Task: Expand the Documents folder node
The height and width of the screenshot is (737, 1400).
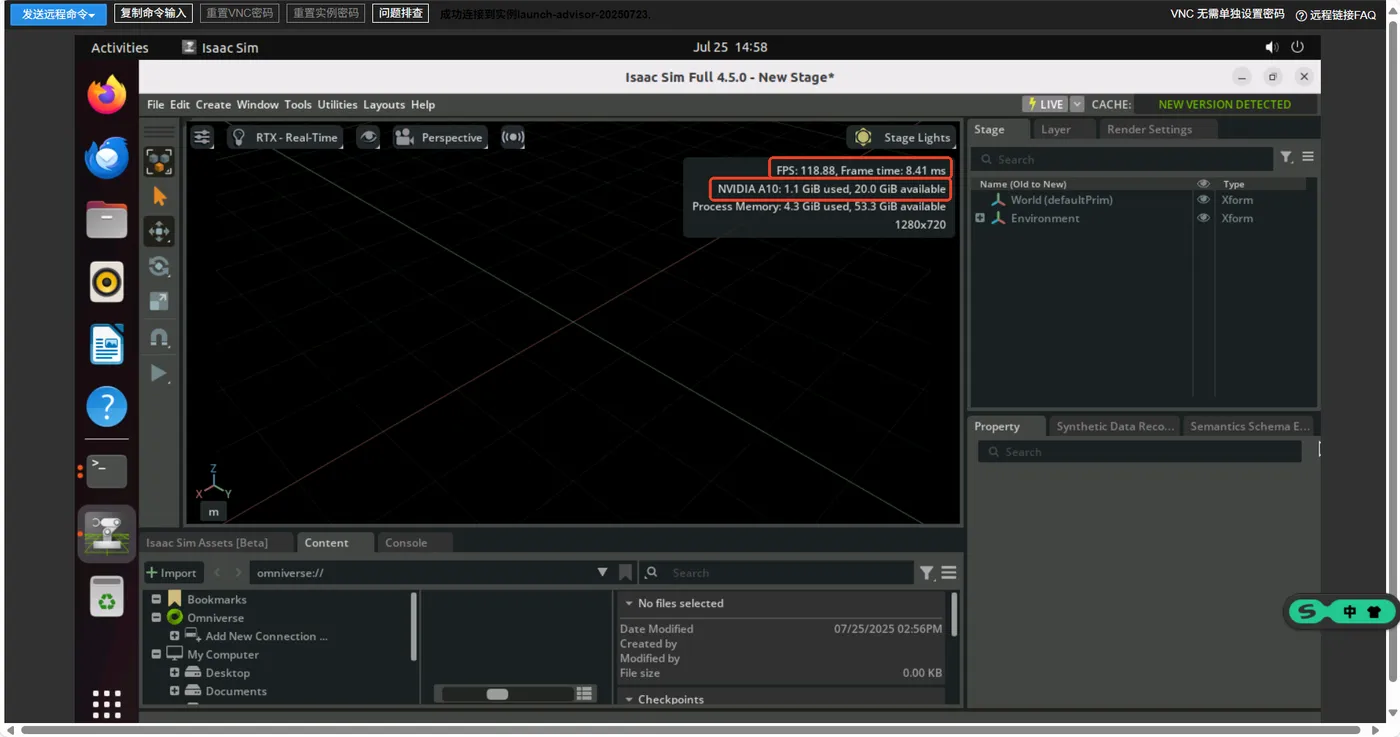Action: pyautogui.click(x=174, y=691)
